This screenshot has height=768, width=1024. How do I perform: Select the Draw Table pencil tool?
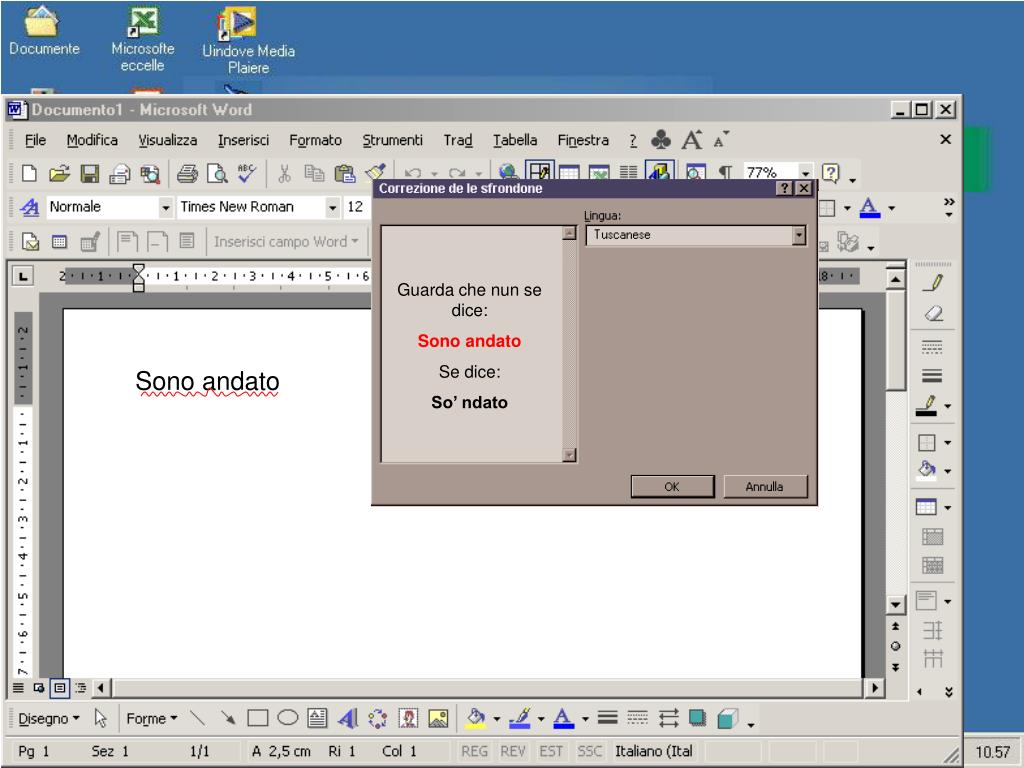point(933,283)
